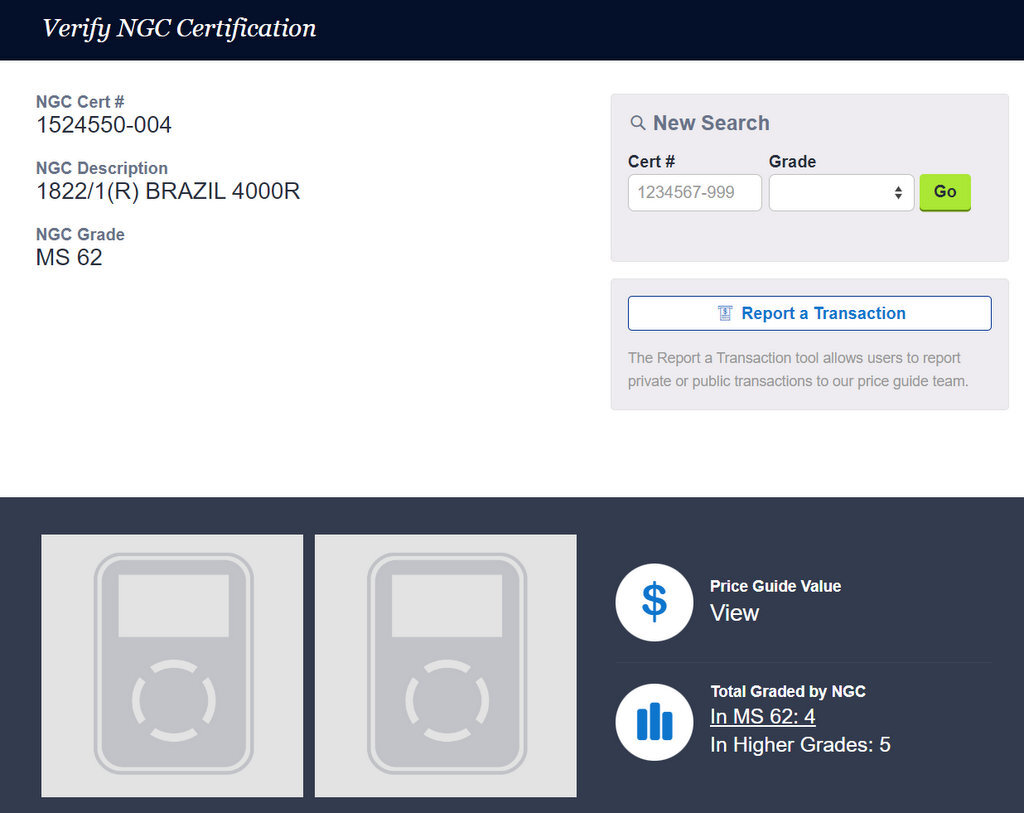The width and height of the screenshot is (1024, 813).
Task: Click the New Search heading text
Action: [711, 123]
